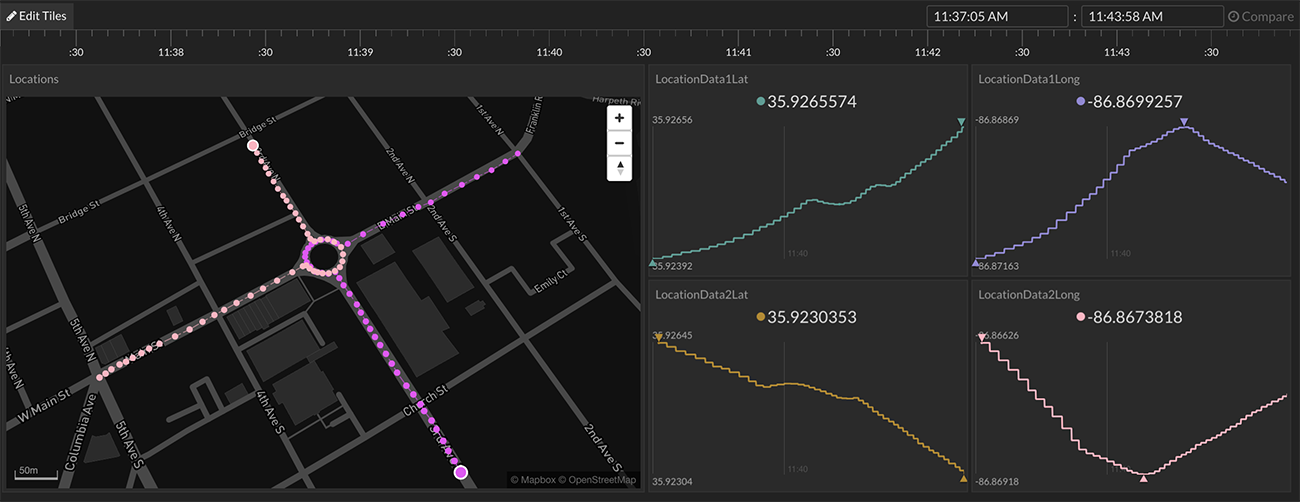Click the pink LocationData2Long legend dot
This screenshot has height=502, width=1300.
pyautogui.click(x=1081, y=318)
